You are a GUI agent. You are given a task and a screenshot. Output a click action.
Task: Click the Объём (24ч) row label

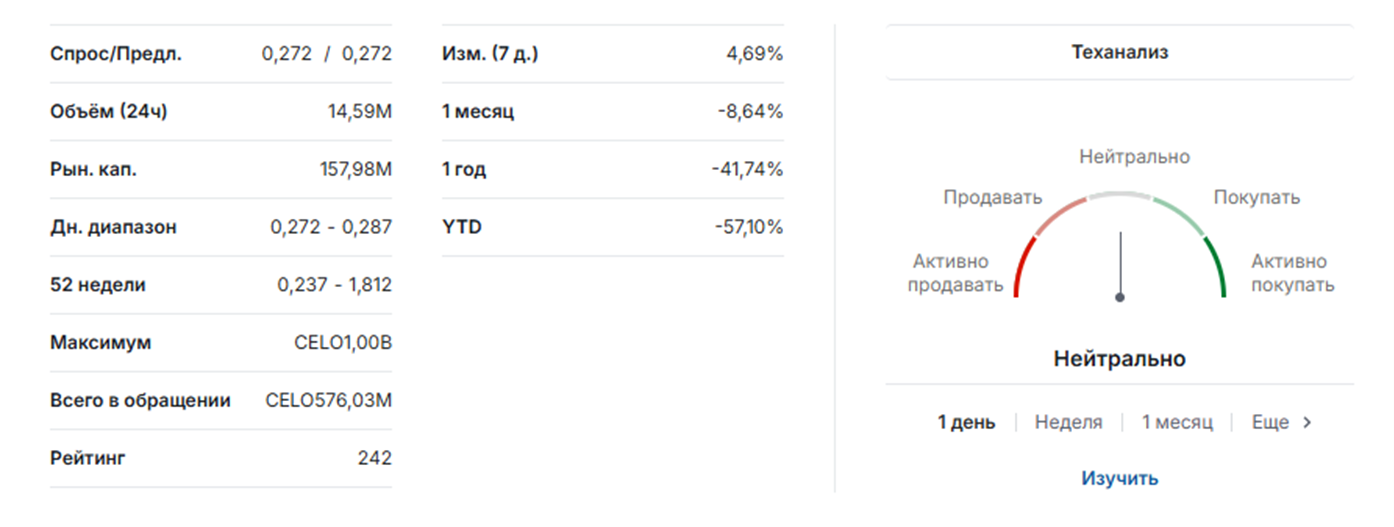click(x=108, y=111)
